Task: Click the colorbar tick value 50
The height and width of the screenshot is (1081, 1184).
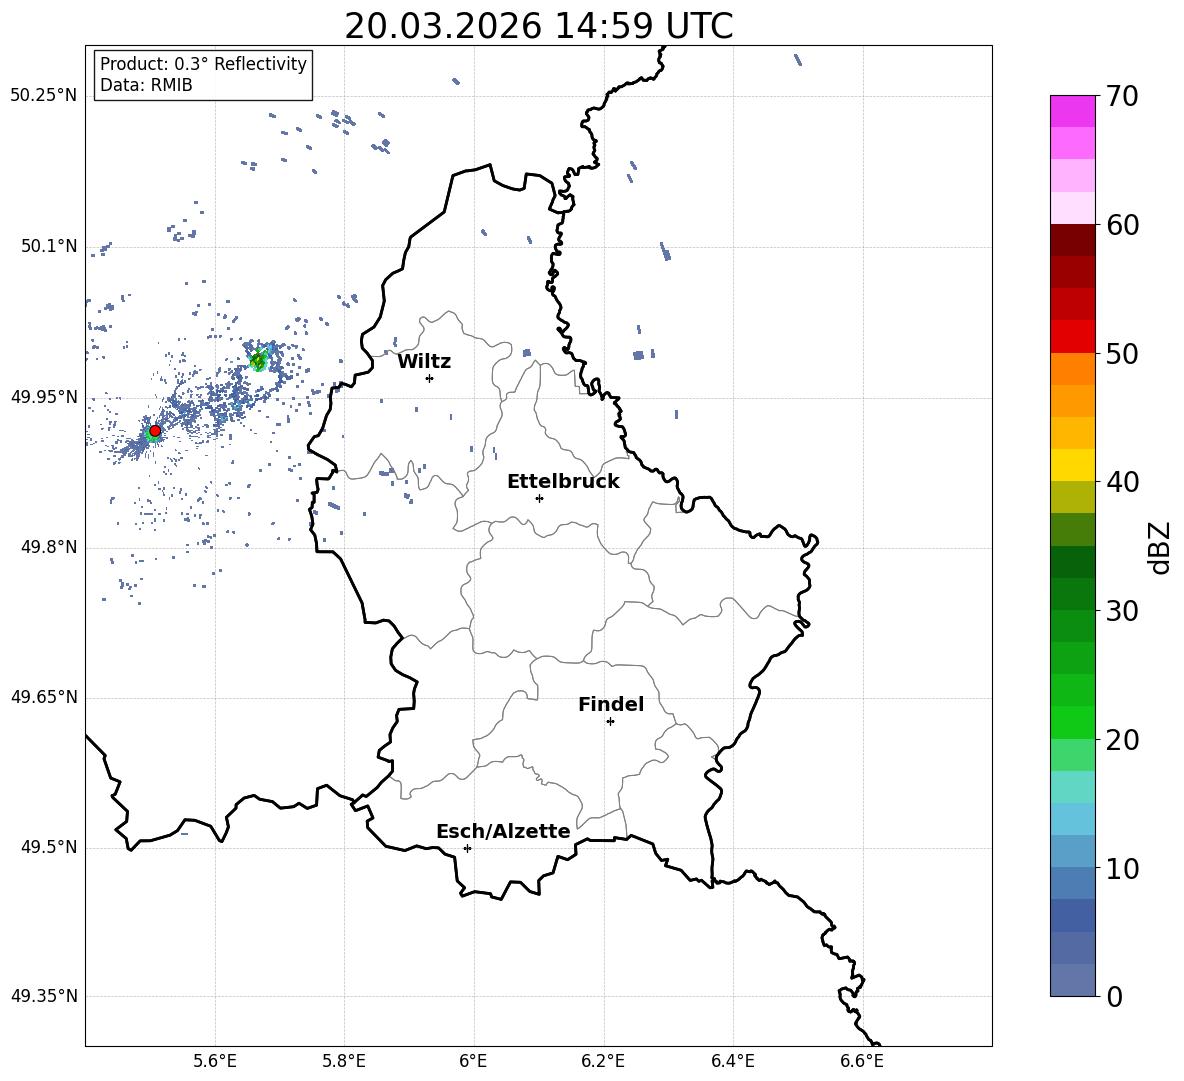Action: 1122,353
